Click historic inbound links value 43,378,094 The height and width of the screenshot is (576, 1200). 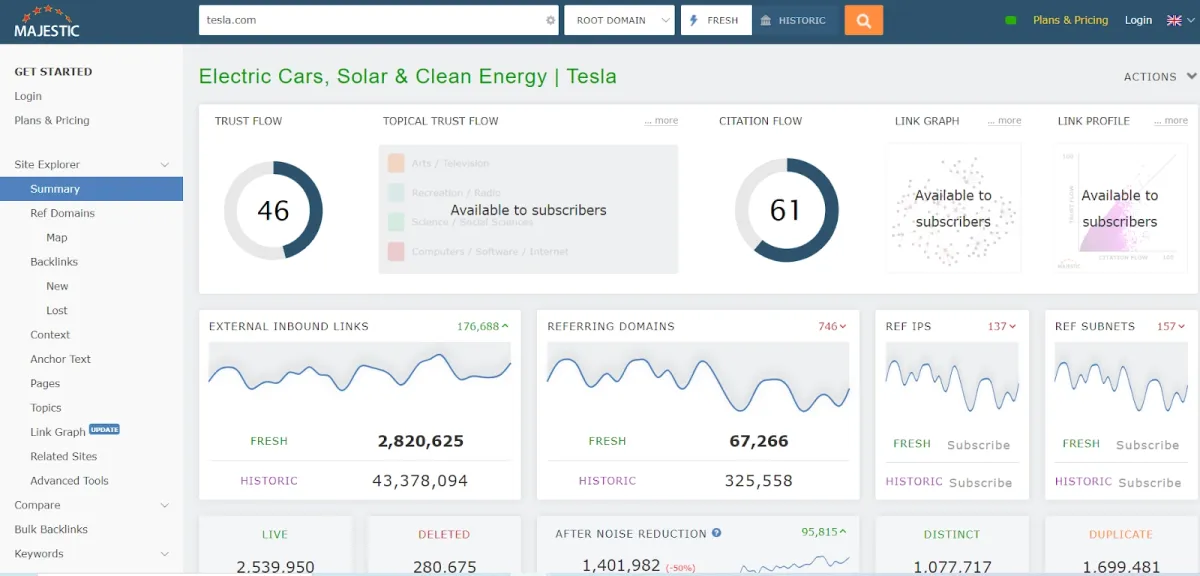pos(420,481)
